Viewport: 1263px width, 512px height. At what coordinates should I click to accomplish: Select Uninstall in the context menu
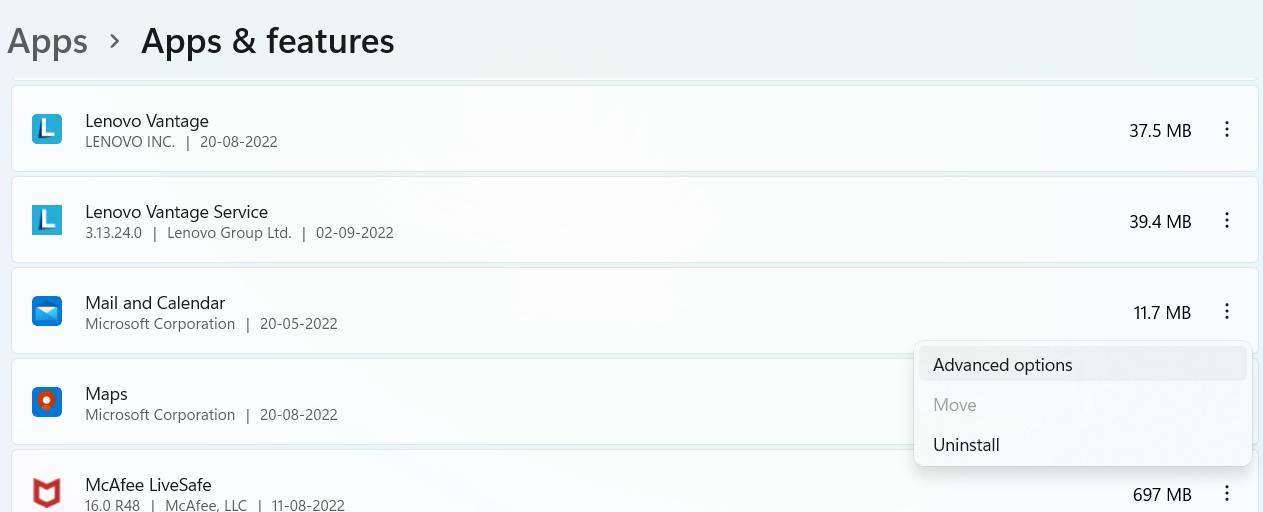[966, 445]
